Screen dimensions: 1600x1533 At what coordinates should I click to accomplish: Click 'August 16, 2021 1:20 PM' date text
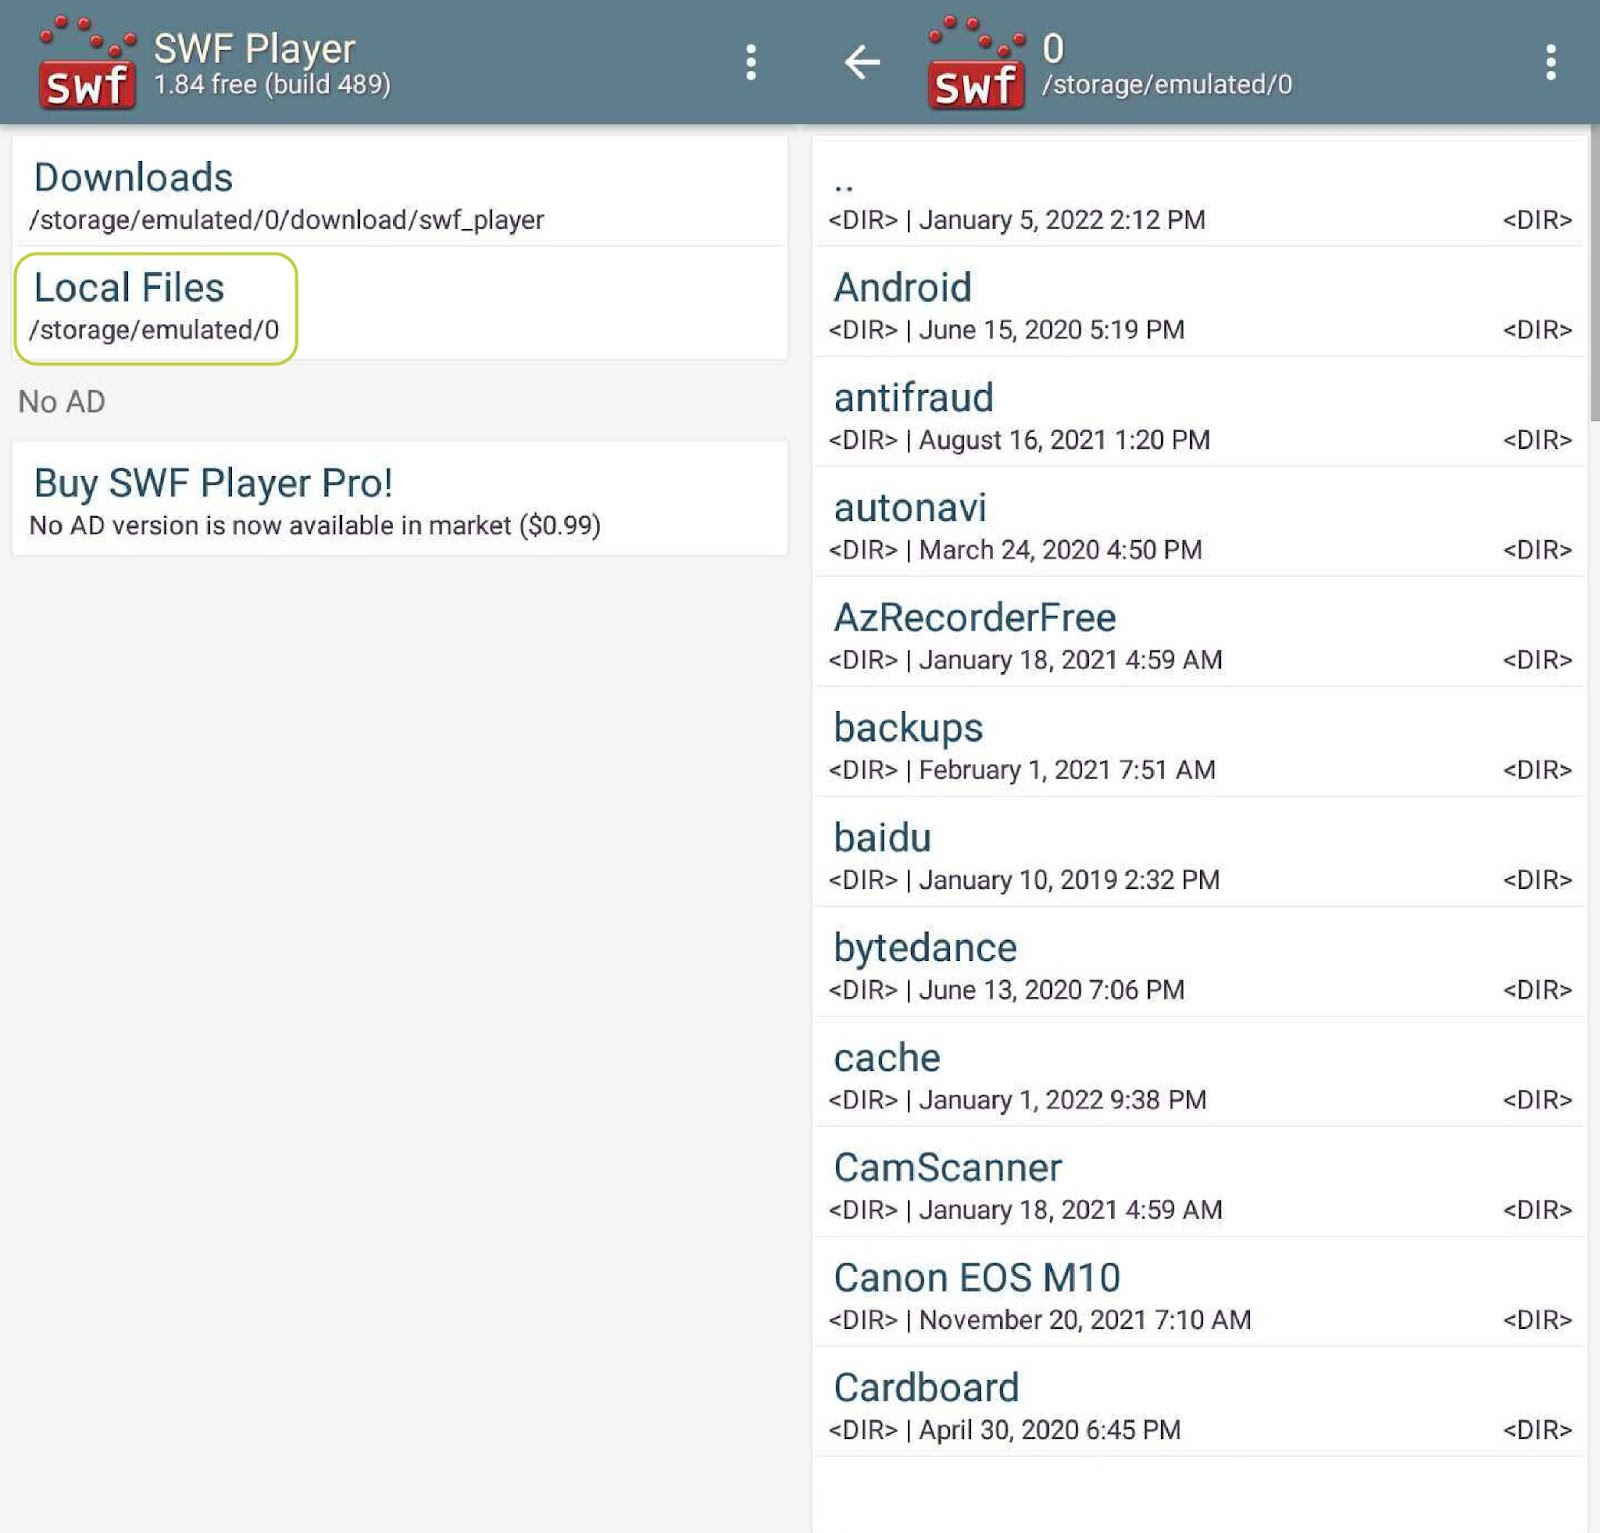click(x=1064, y=440)
